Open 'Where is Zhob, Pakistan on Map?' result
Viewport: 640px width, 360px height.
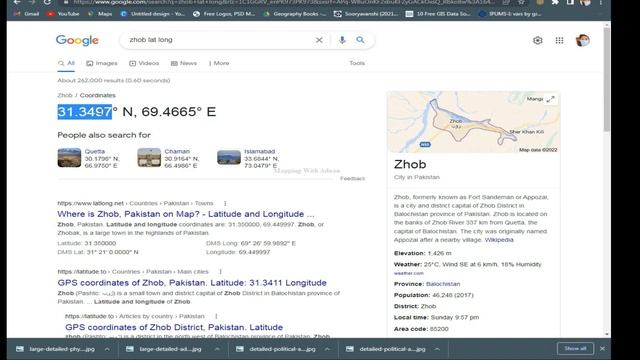186,214
